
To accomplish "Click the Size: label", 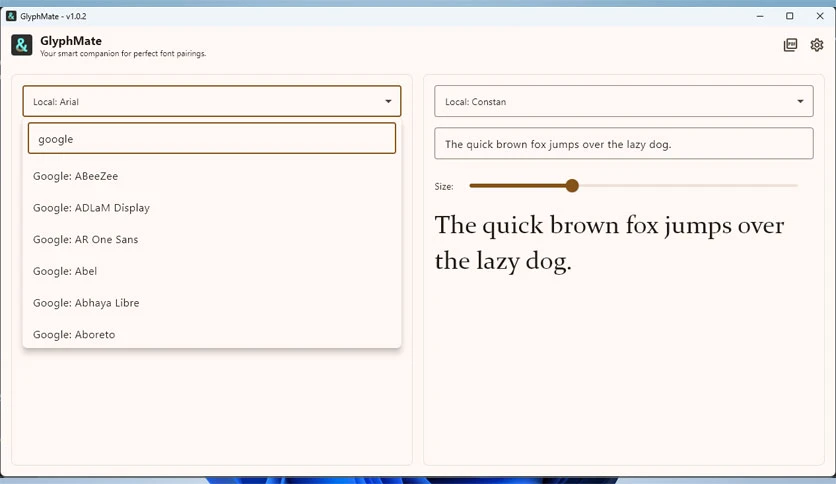I will coord(444,187).
